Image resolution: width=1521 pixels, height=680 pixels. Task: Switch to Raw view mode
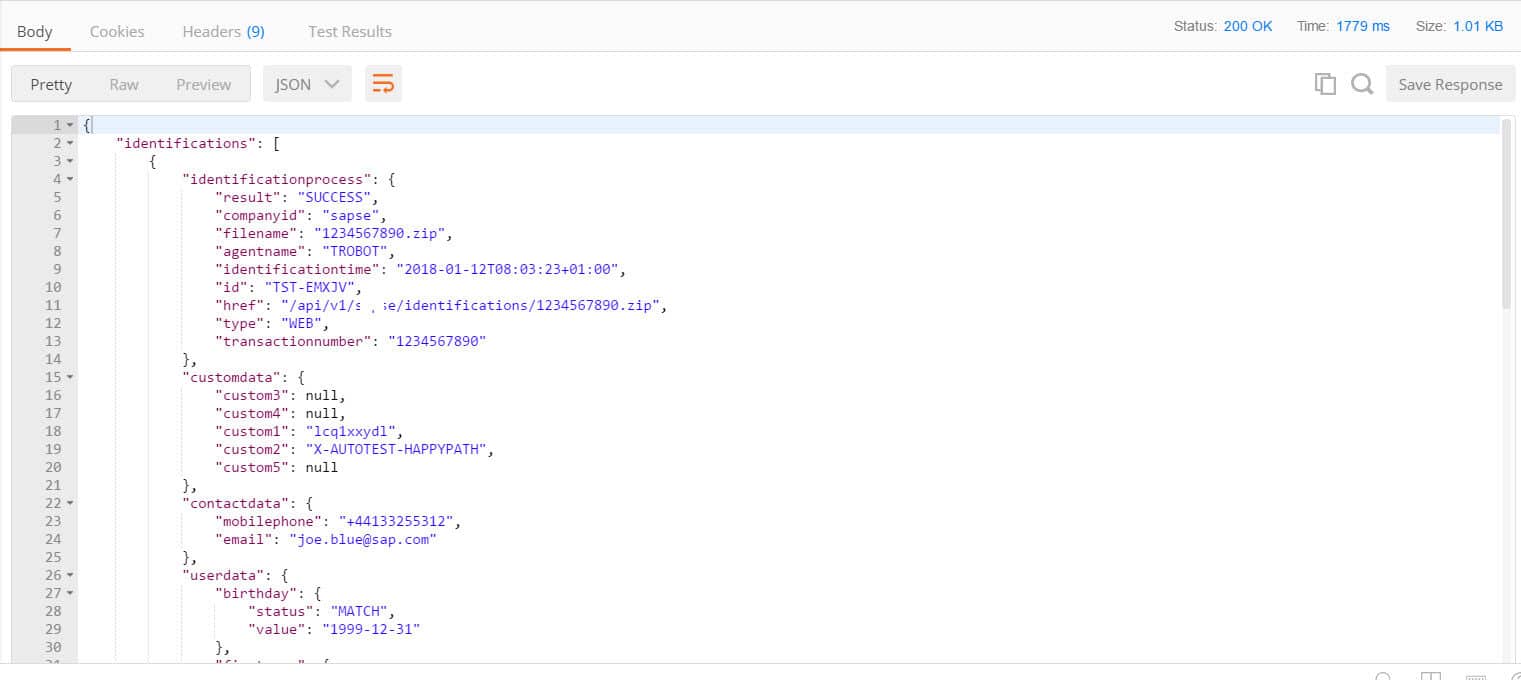(124, 85)
